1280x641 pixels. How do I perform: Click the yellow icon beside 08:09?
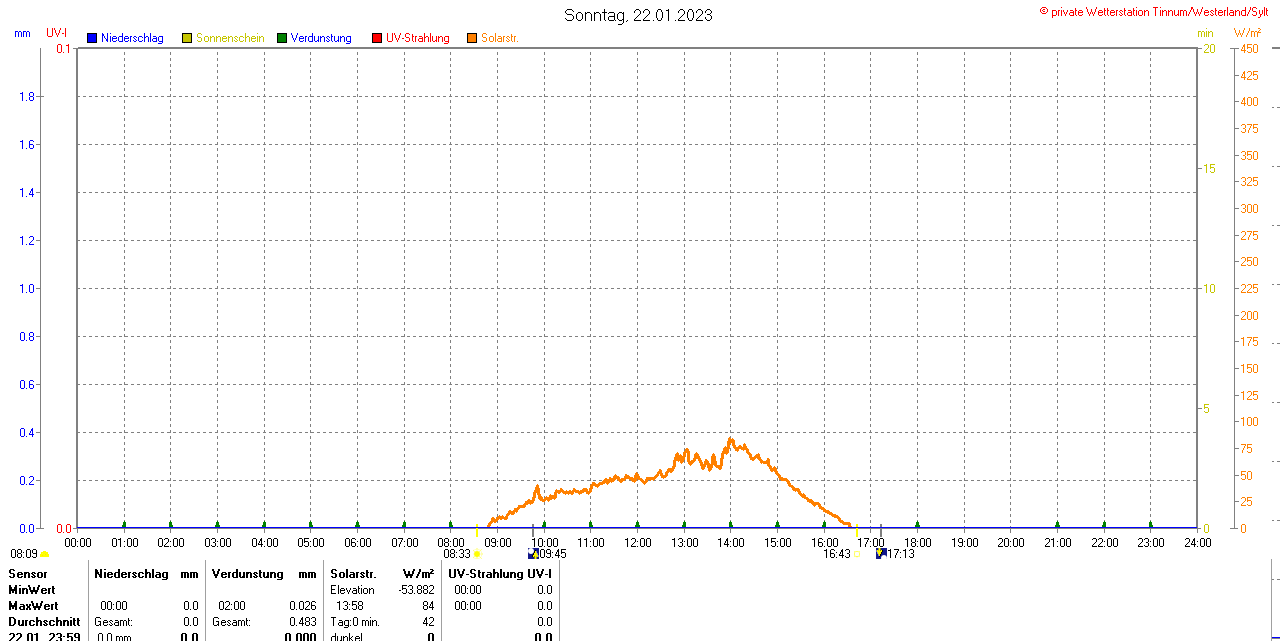[x=45, y=554]
